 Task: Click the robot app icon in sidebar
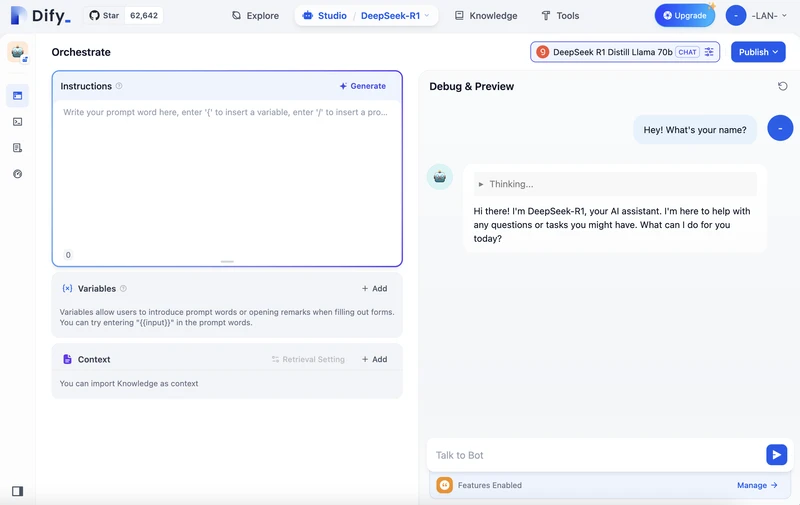[x=18, y=52]
